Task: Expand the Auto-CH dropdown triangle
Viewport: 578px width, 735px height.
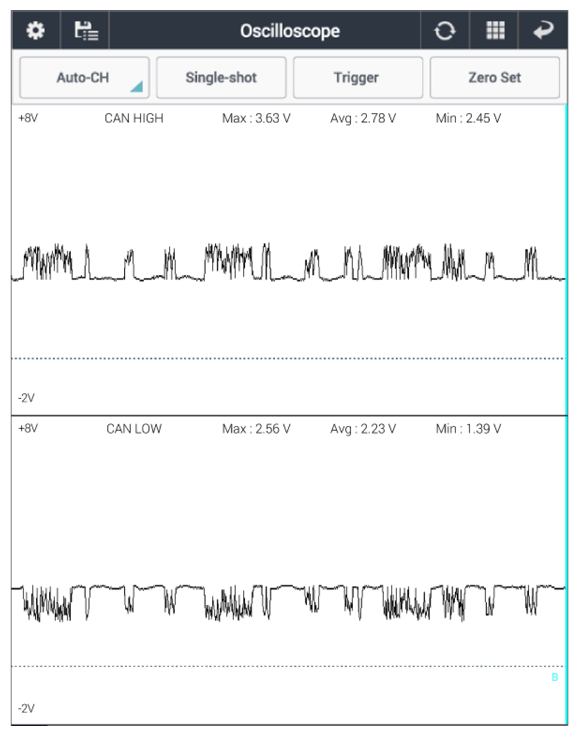Action: 136,87
